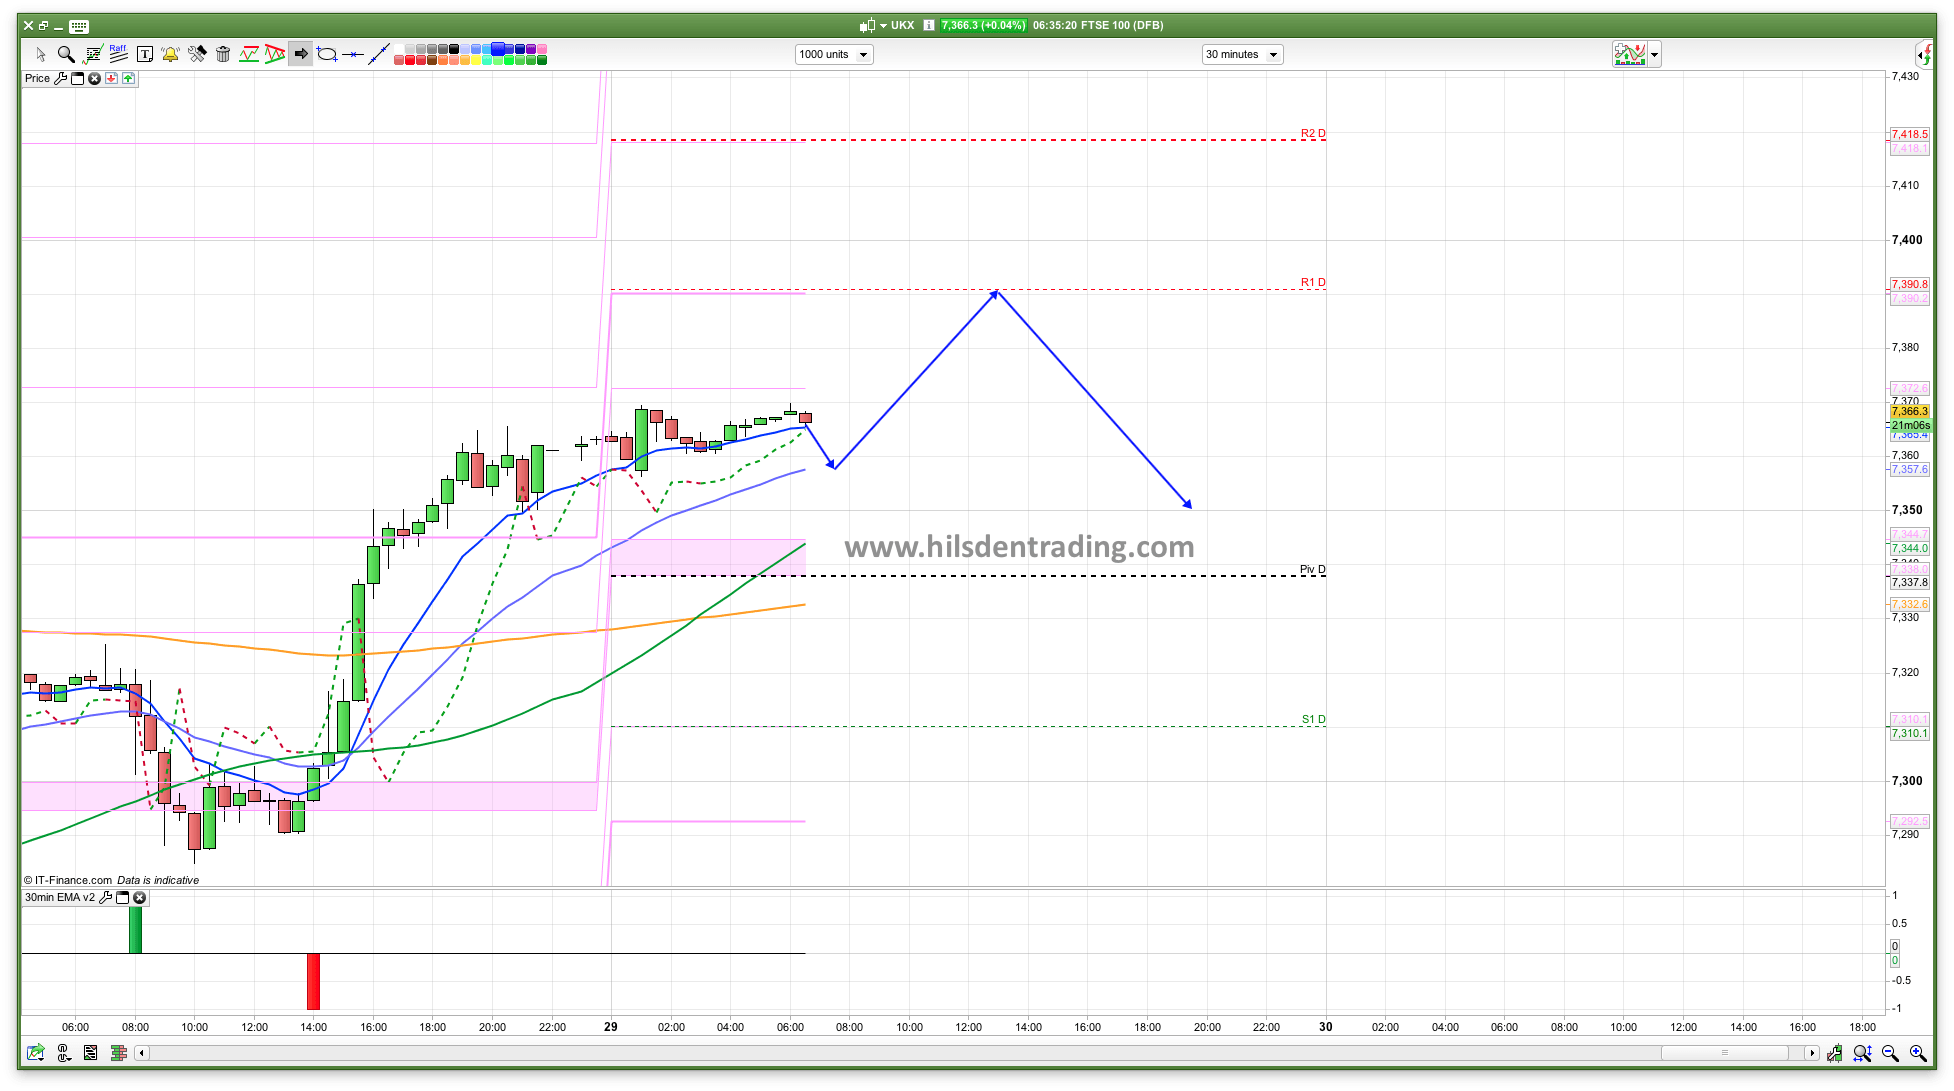Click the zoom in magnifier icon

coord(1918,1053)
